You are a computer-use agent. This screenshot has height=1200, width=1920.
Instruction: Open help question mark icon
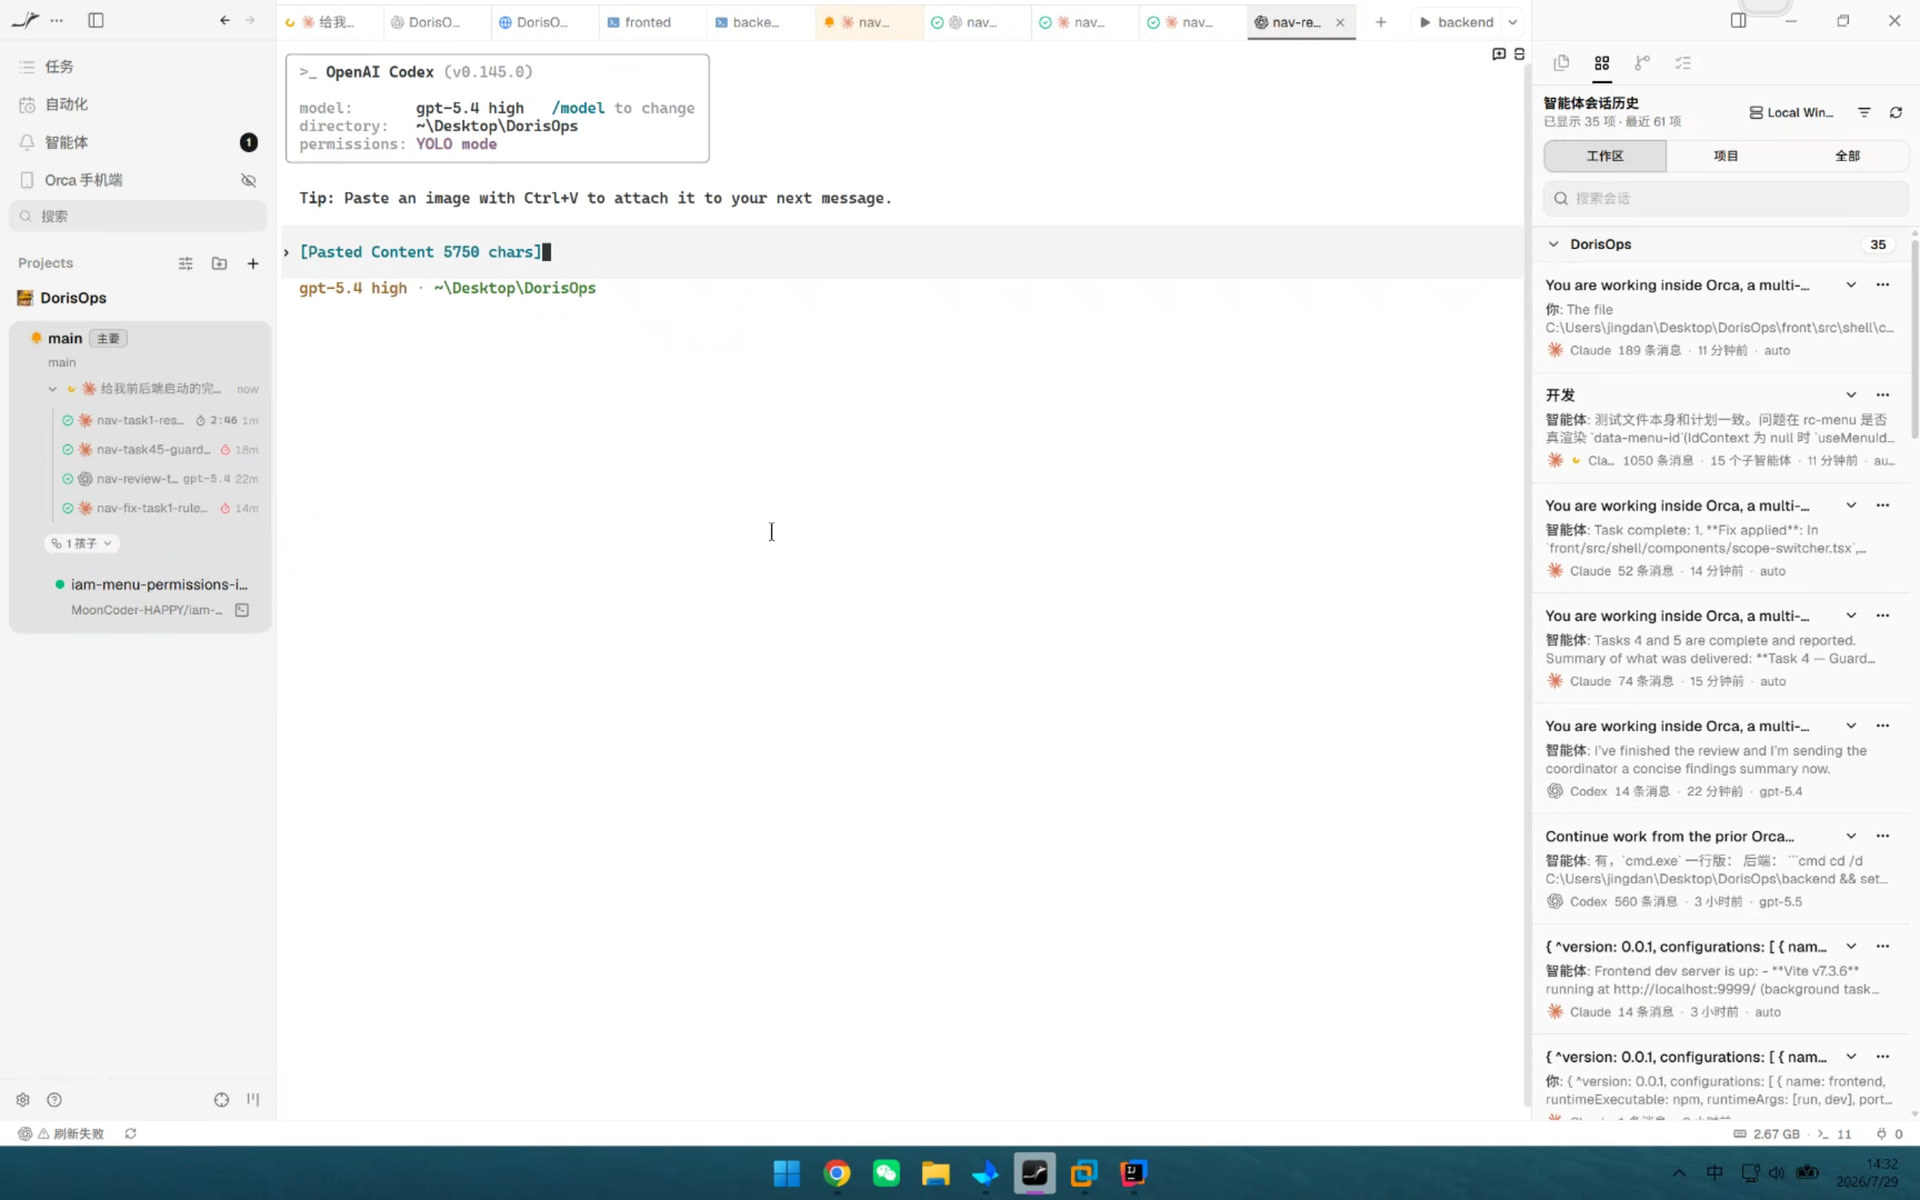pyautogui.click(x=55, y=1100)
